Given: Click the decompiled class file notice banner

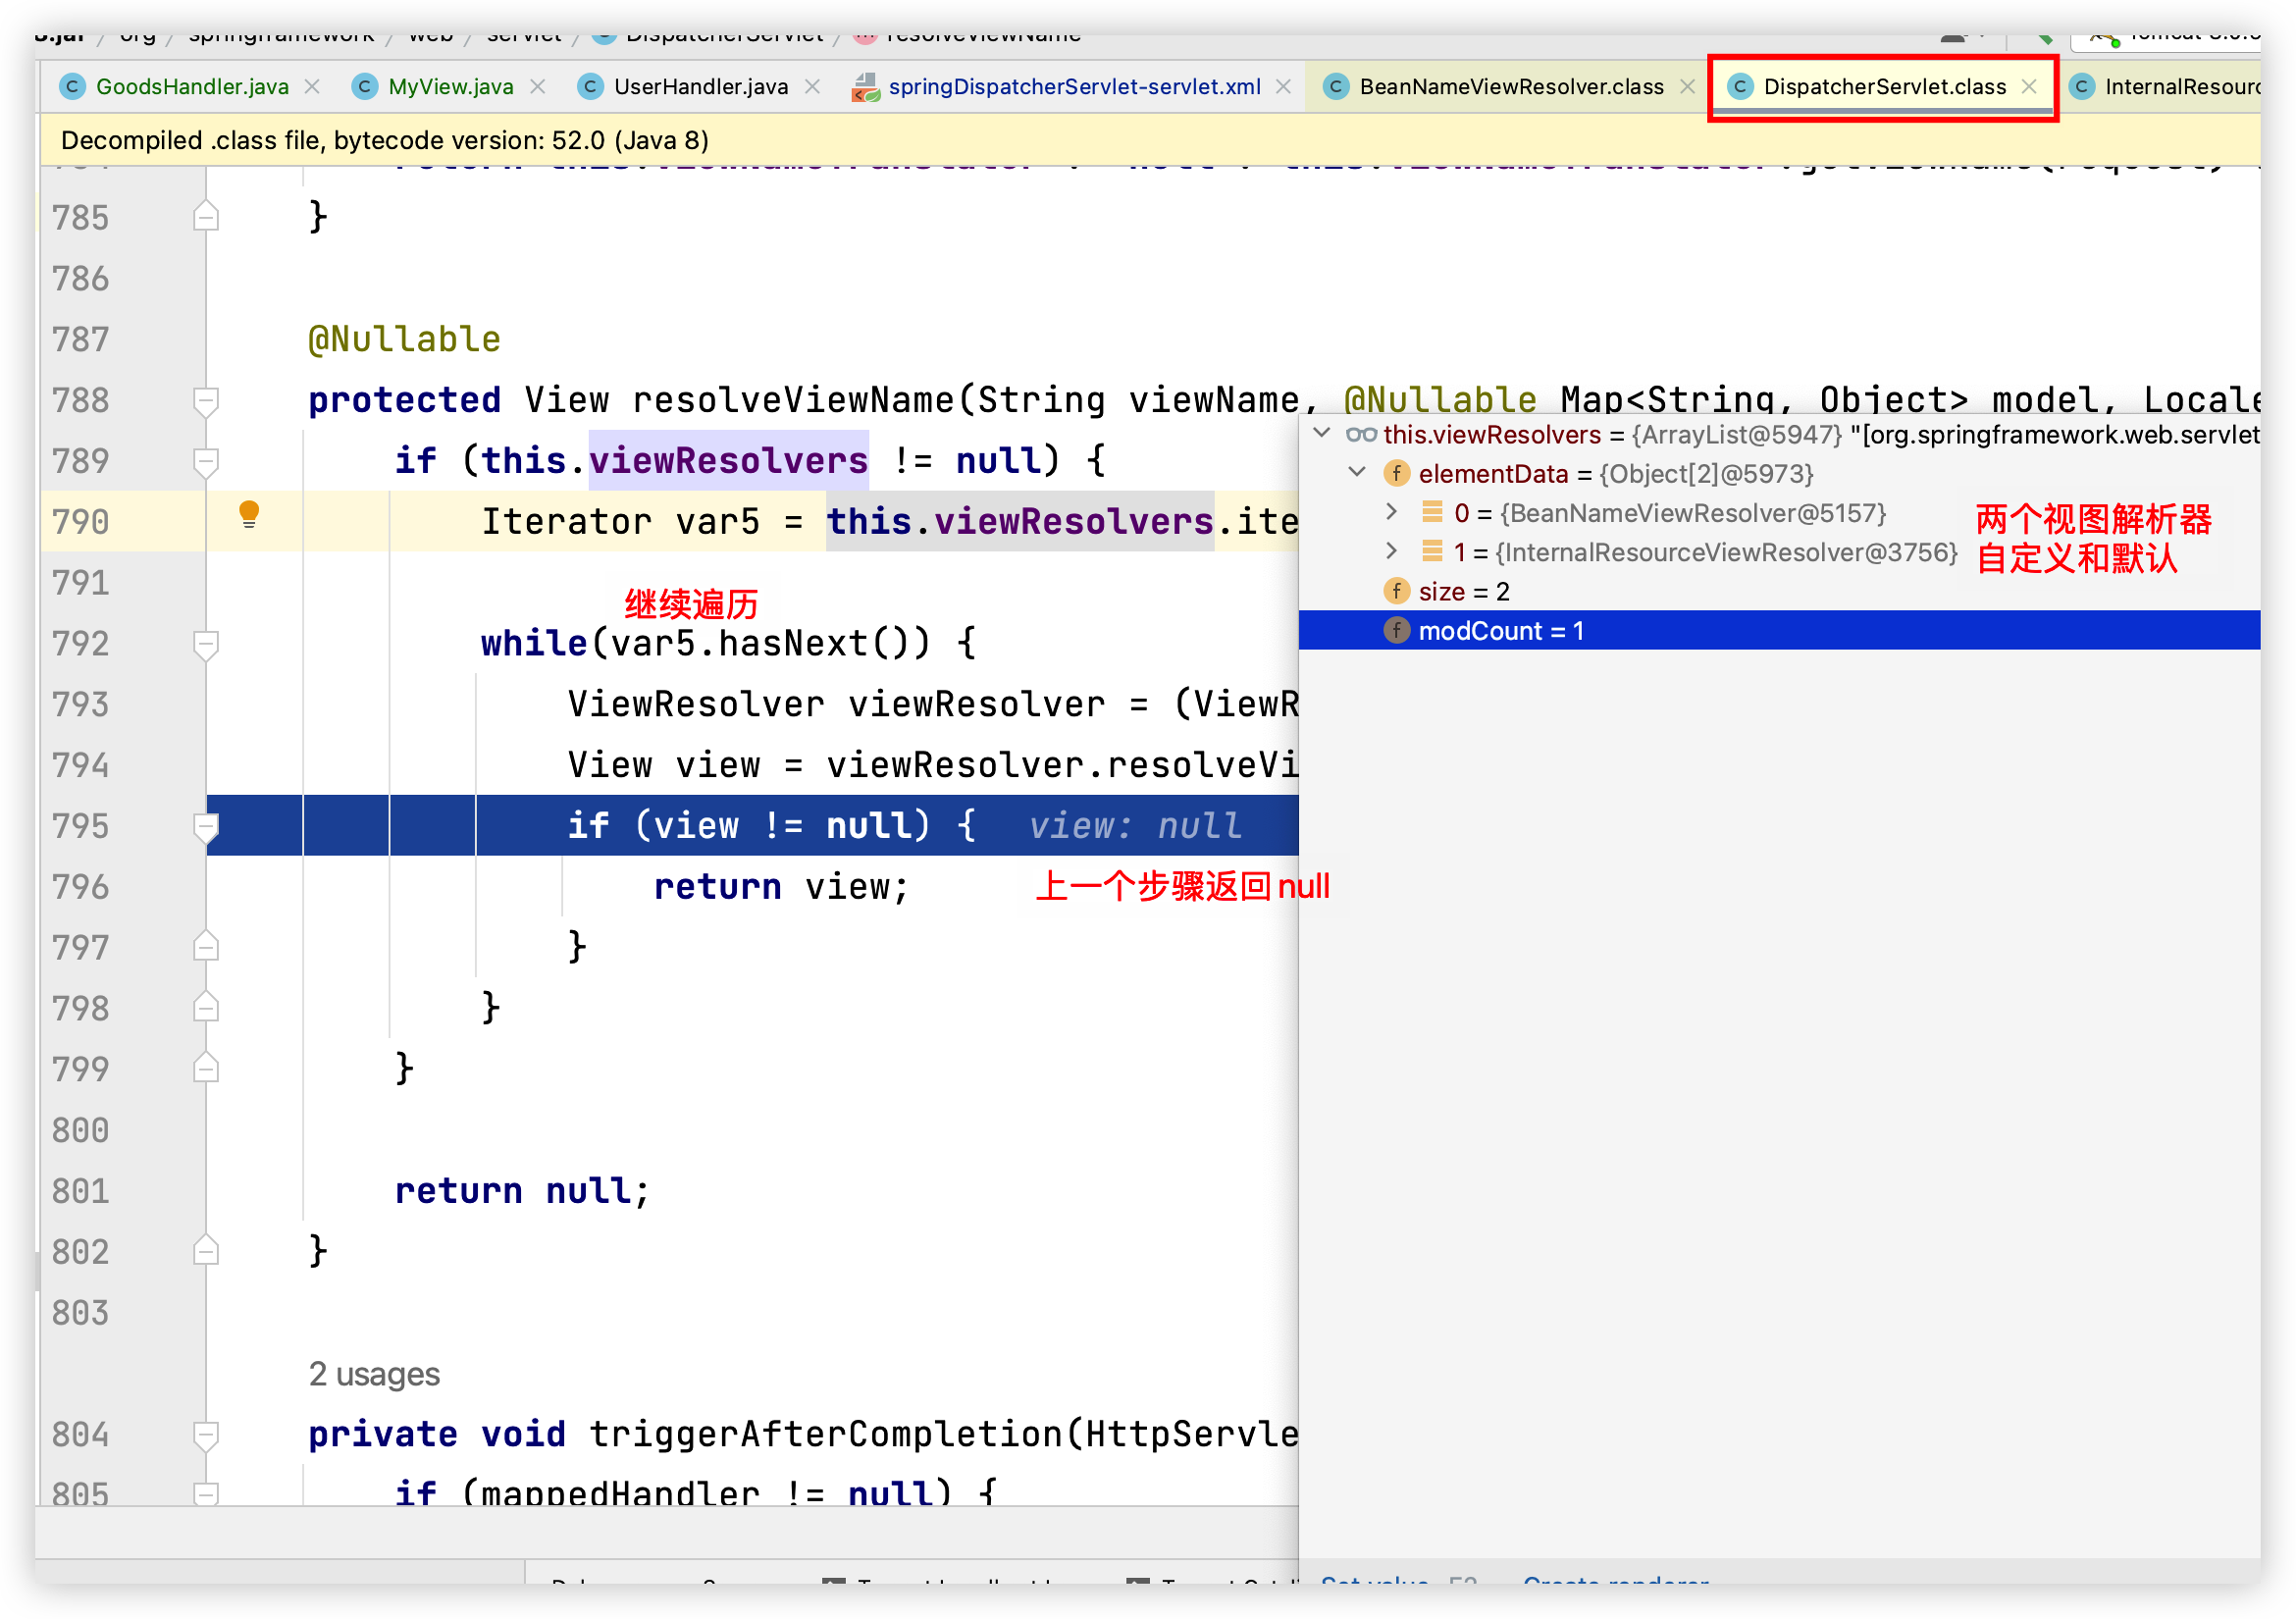Looking at the screenshot, I should point(1150,140).
